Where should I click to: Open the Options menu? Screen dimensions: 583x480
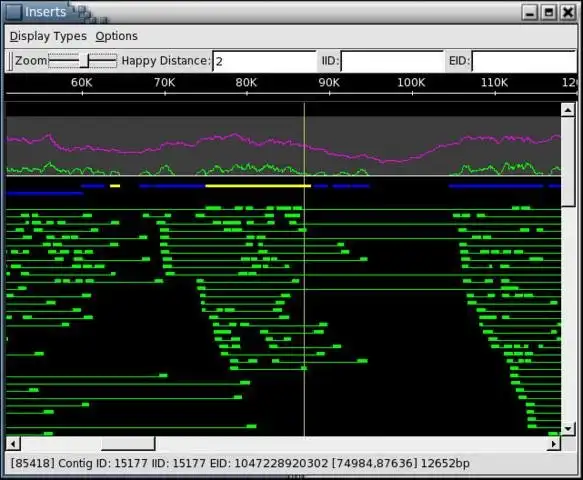[x=116, y=36]
